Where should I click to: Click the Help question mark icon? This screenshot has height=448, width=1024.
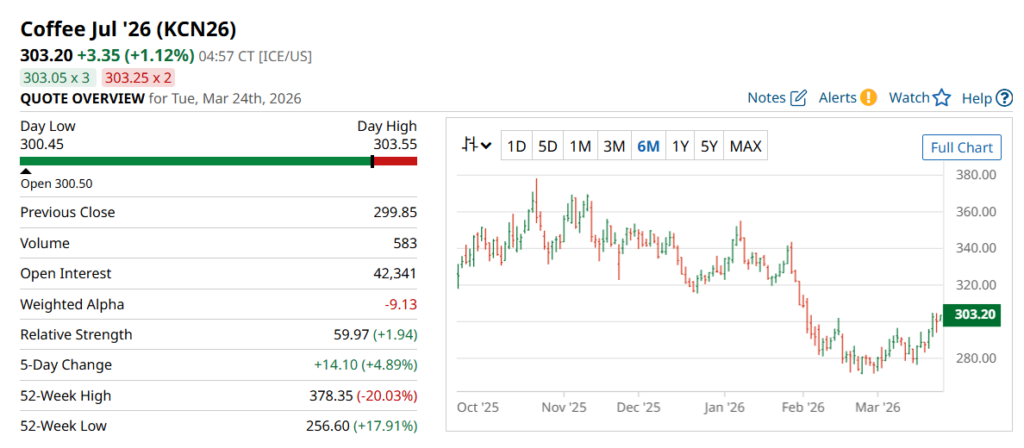pyautogui.click(x=1004, y=98)
